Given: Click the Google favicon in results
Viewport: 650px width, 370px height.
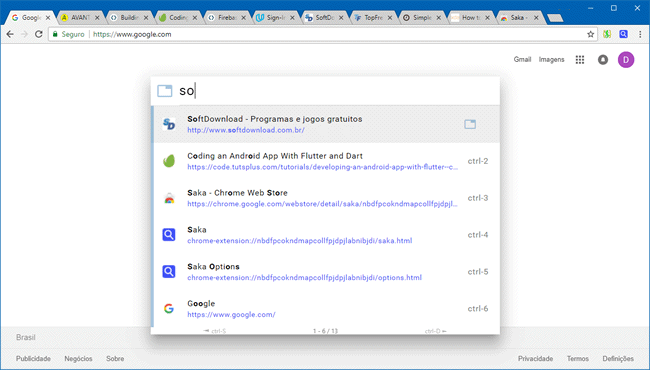Looking at the screenshot, I should coord(169,309).
